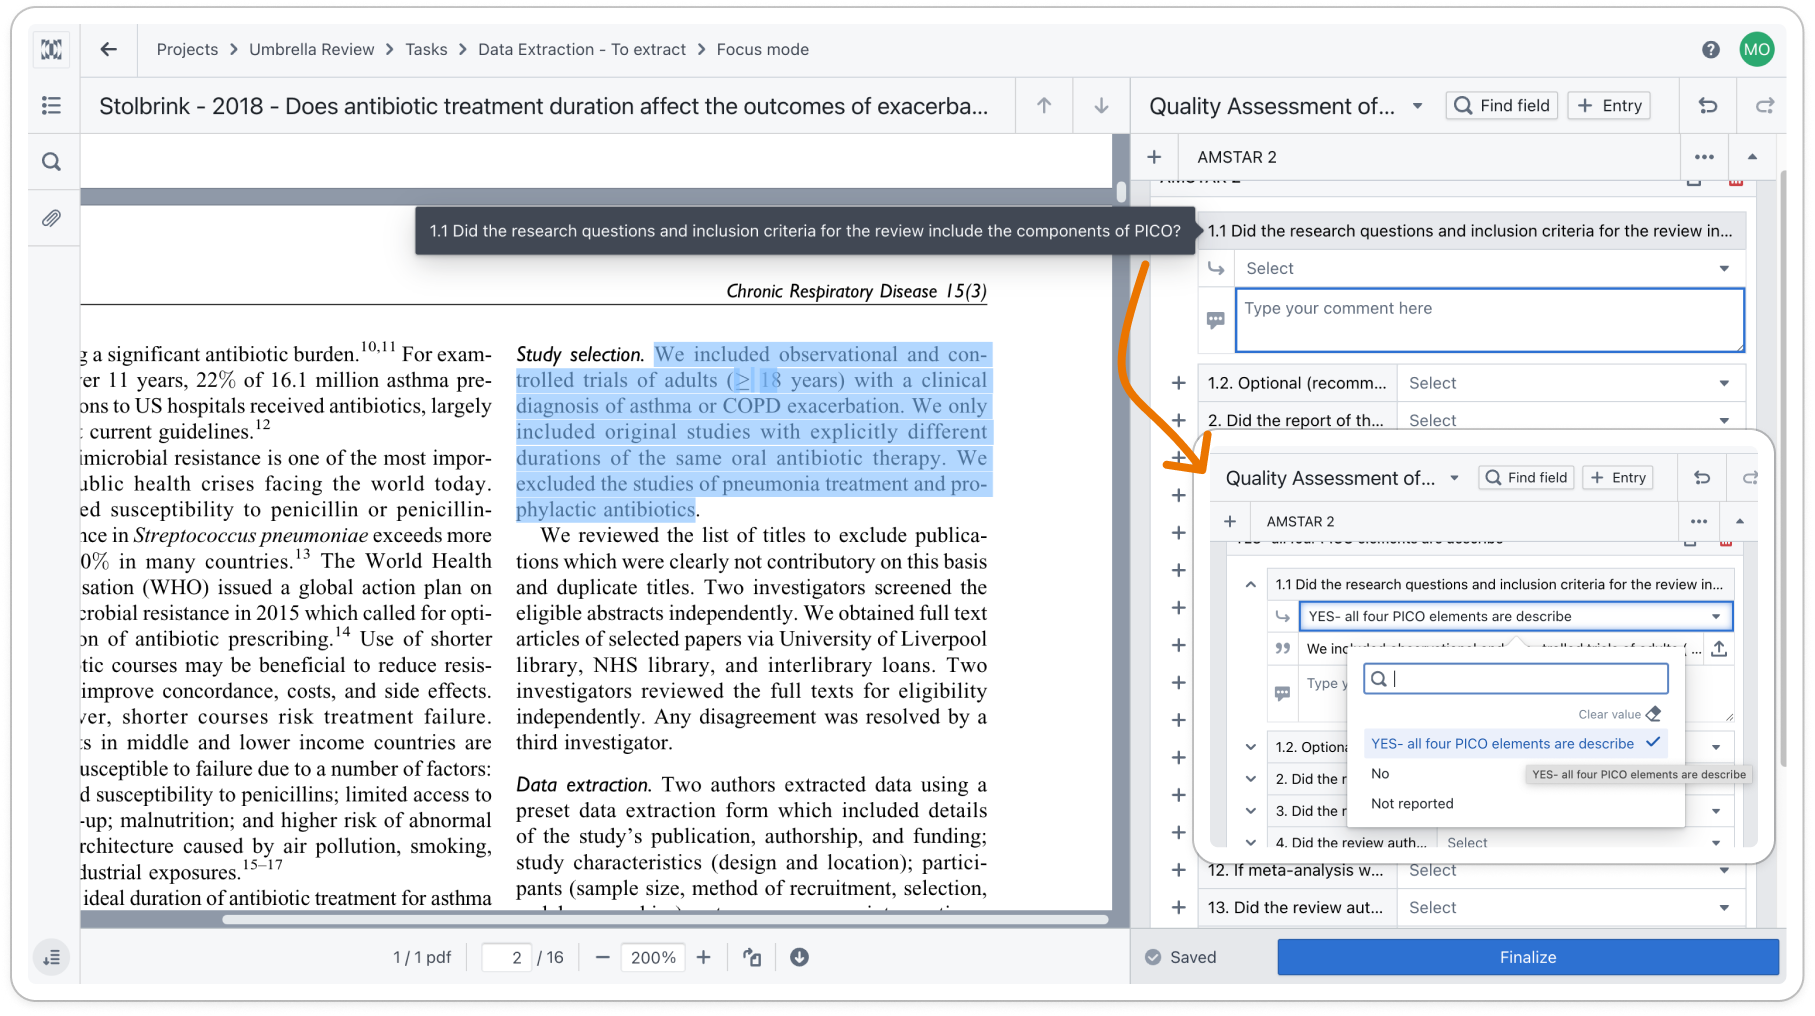Screen dimensions: 1815x1016
Task: Click the plus icon beside AMSTAR 2 in main panel
Action: 1154,157
